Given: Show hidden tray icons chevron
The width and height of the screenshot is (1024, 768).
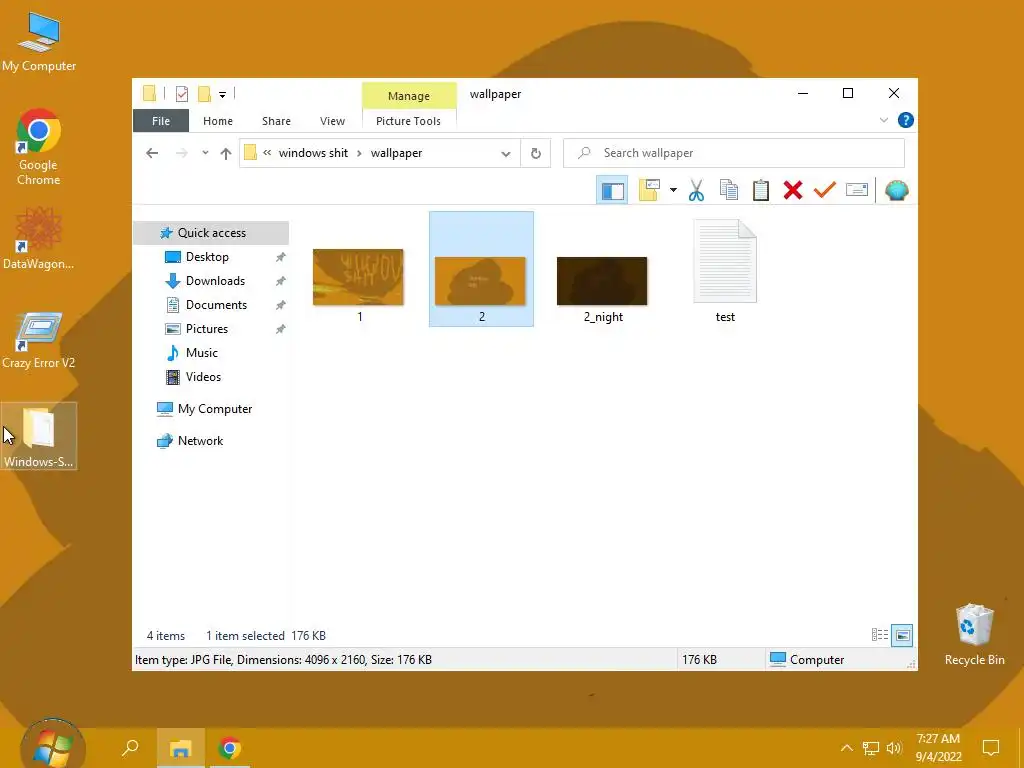Looking at the screenshot, I should coord(846,748).
